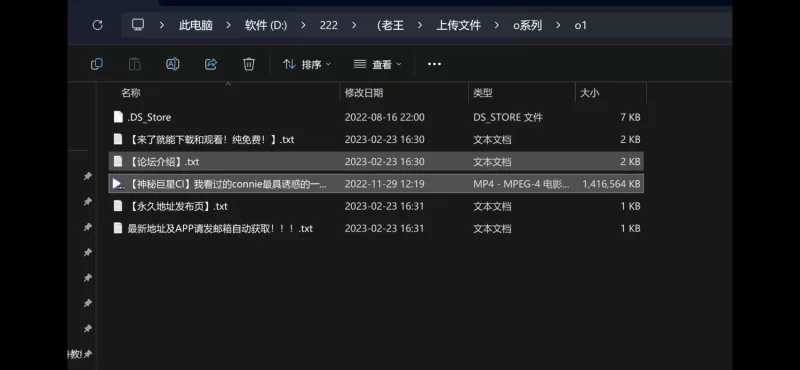The height and width of the screenshot is (370, 800).
Task: Expand chevron after the computer icon
Action: point(162,25)
